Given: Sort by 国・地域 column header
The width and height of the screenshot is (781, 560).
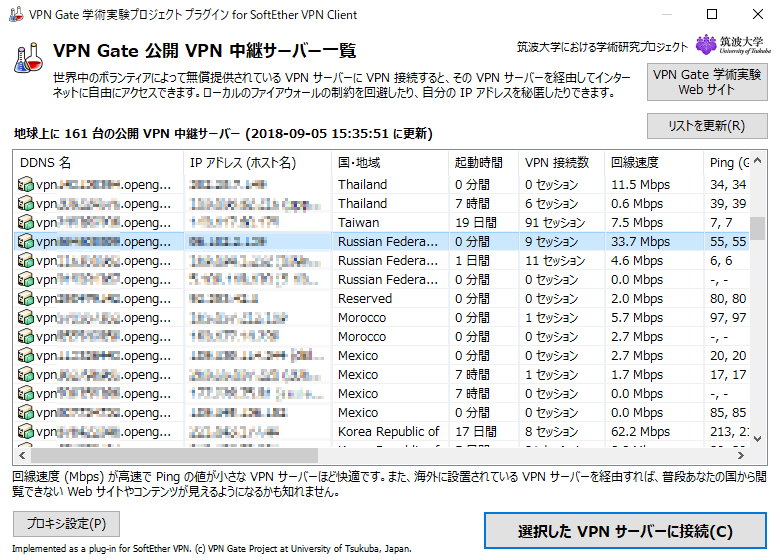Looking at the screenshot, I should point(390,162).
